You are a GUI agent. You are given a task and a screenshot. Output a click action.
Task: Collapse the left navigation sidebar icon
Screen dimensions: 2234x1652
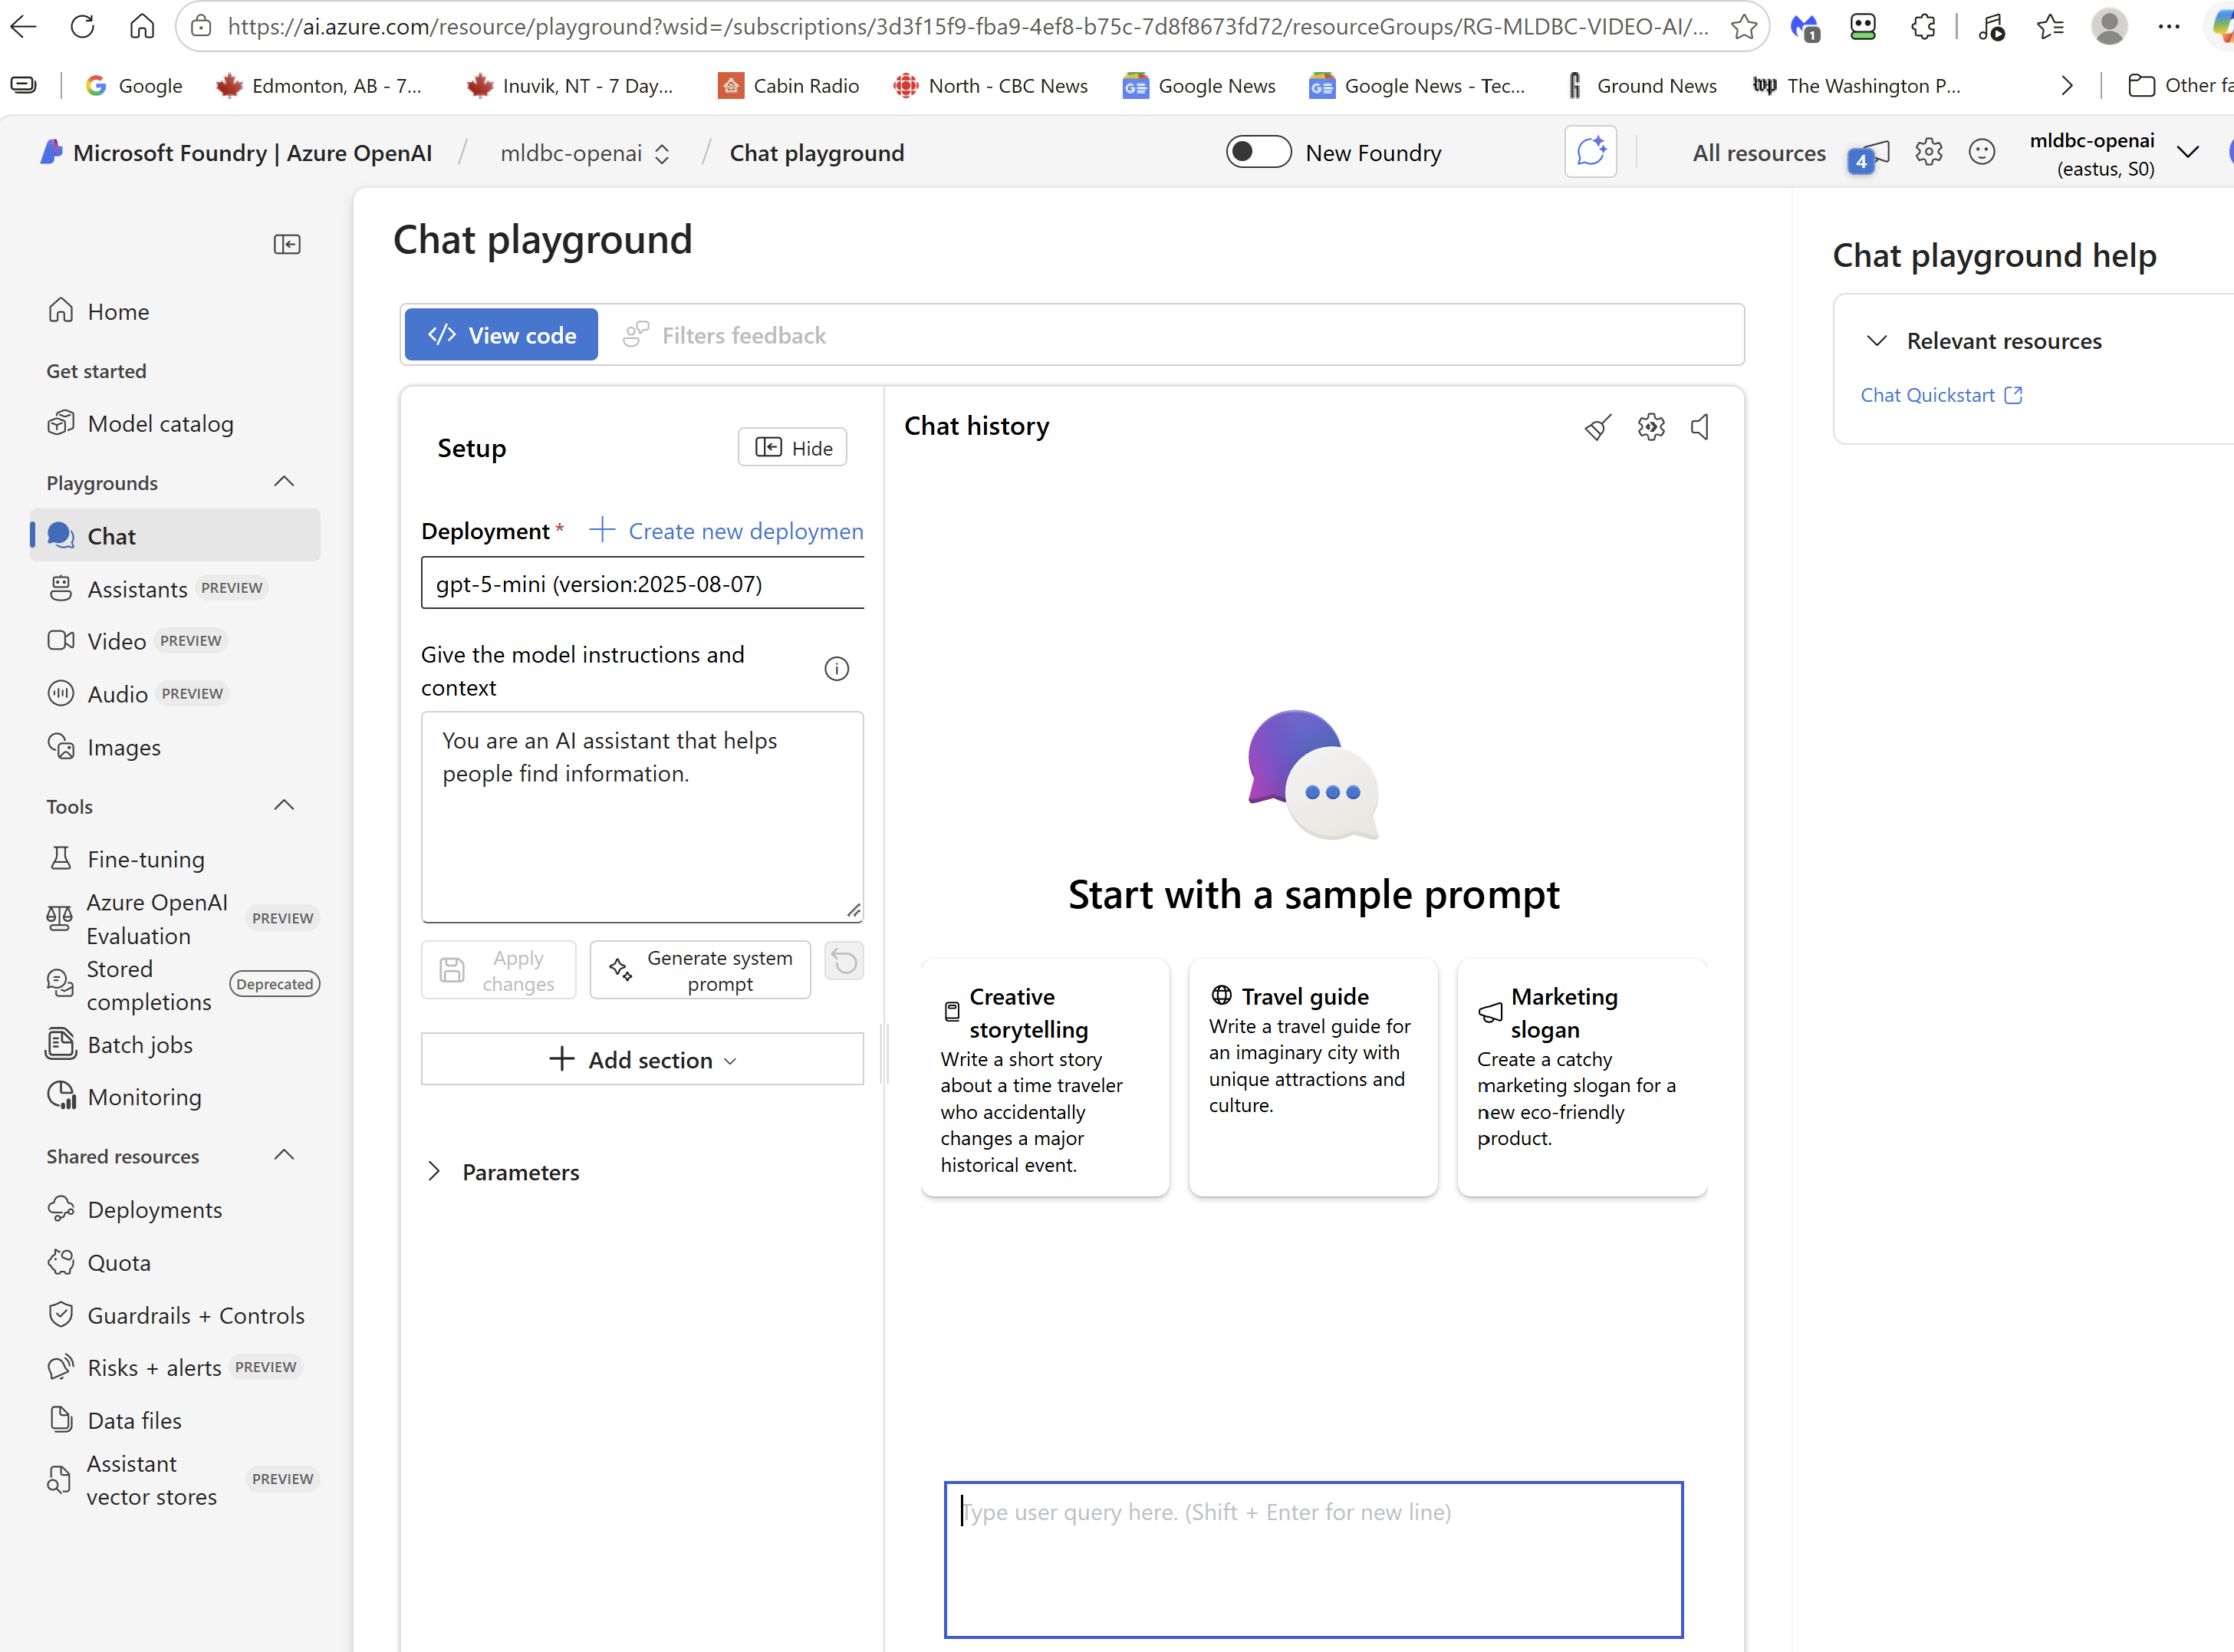coord(287,244)
